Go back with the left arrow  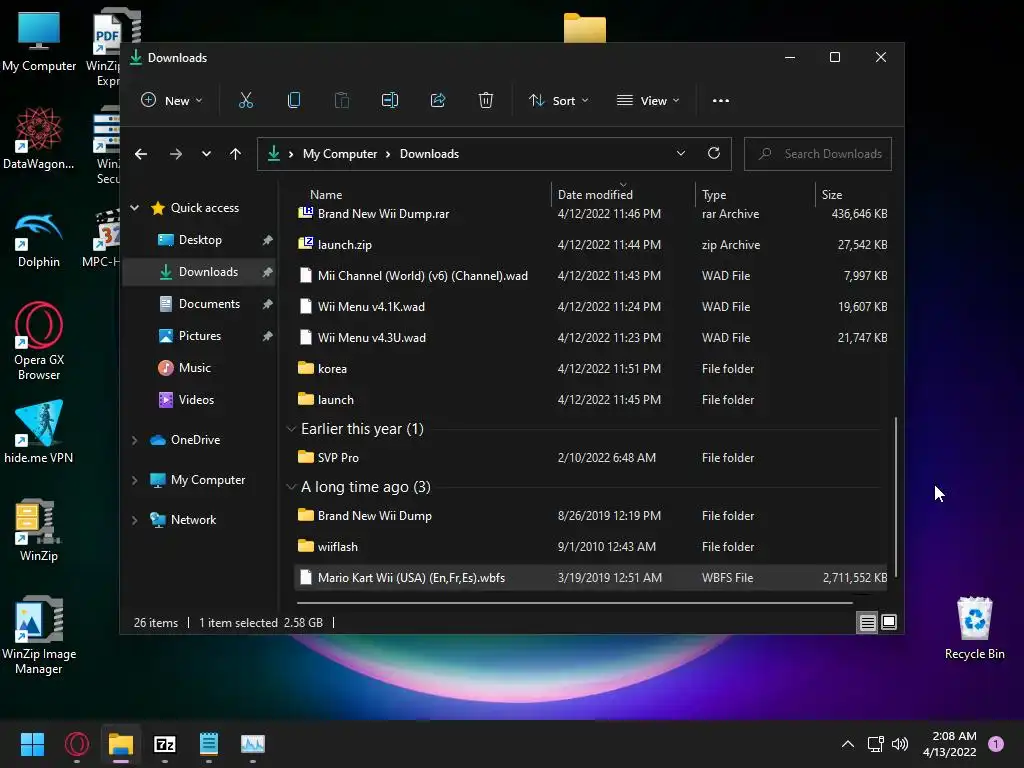point(141,154)
